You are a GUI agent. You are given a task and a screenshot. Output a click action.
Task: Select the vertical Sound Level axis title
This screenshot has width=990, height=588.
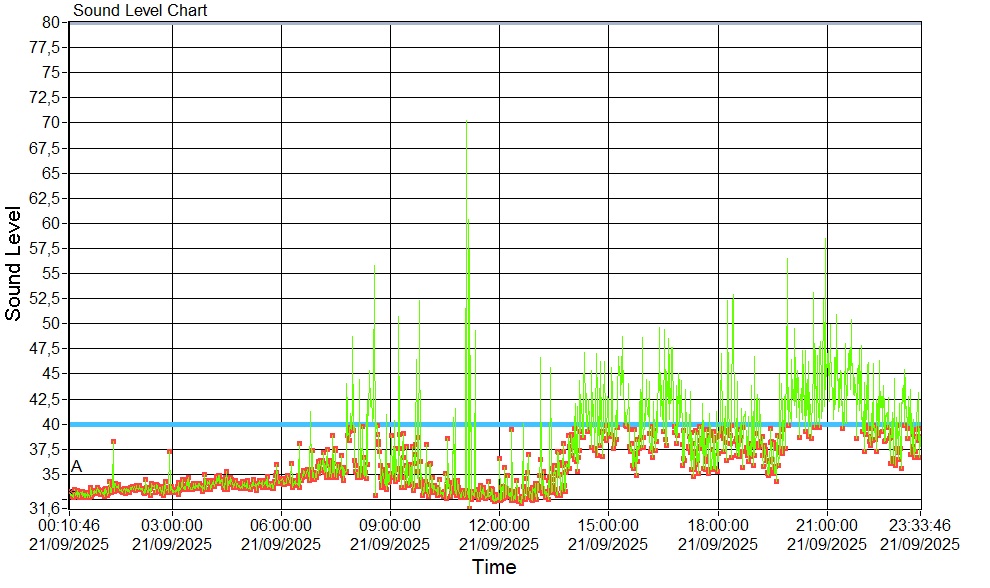click(x=14, y=264)
